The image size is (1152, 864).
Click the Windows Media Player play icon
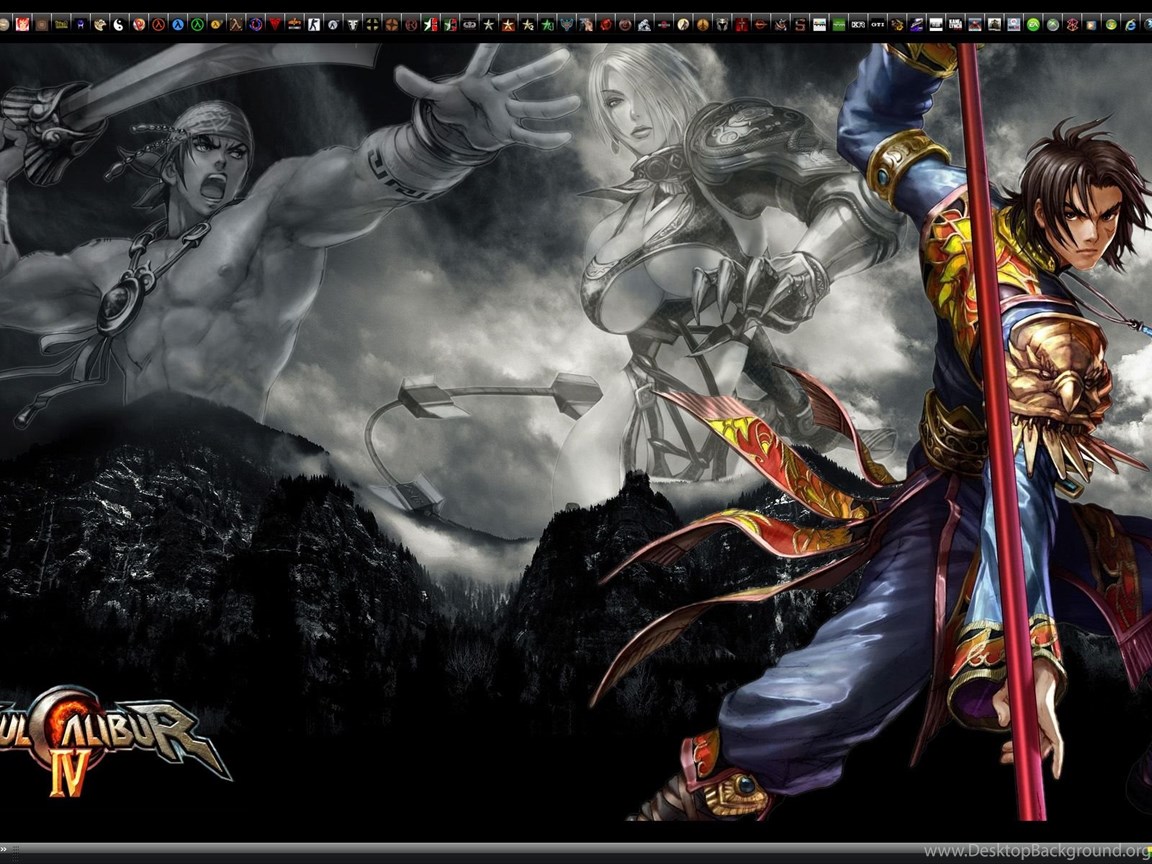pos(1091,25)
